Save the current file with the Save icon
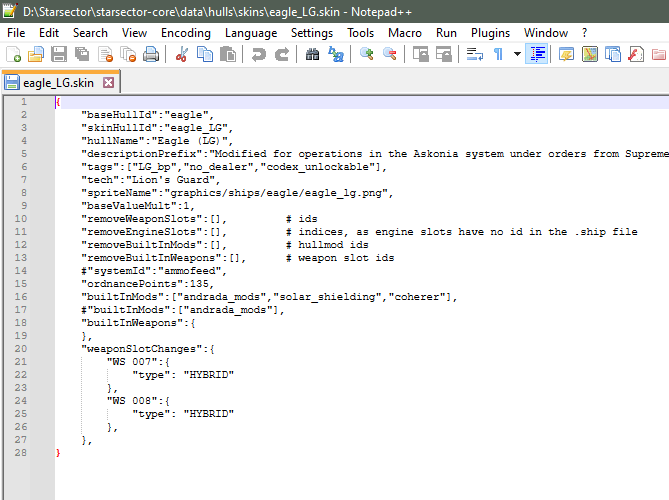Viewport: 669px width, 500px height. pyautogui.click(x=59, y=55)
